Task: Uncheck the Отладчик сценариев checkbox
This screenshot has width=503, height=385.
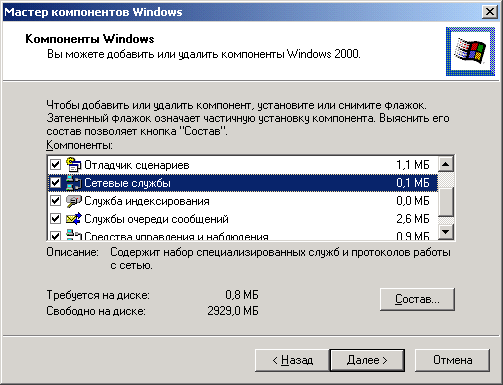Action: click(x=55, y=165)
